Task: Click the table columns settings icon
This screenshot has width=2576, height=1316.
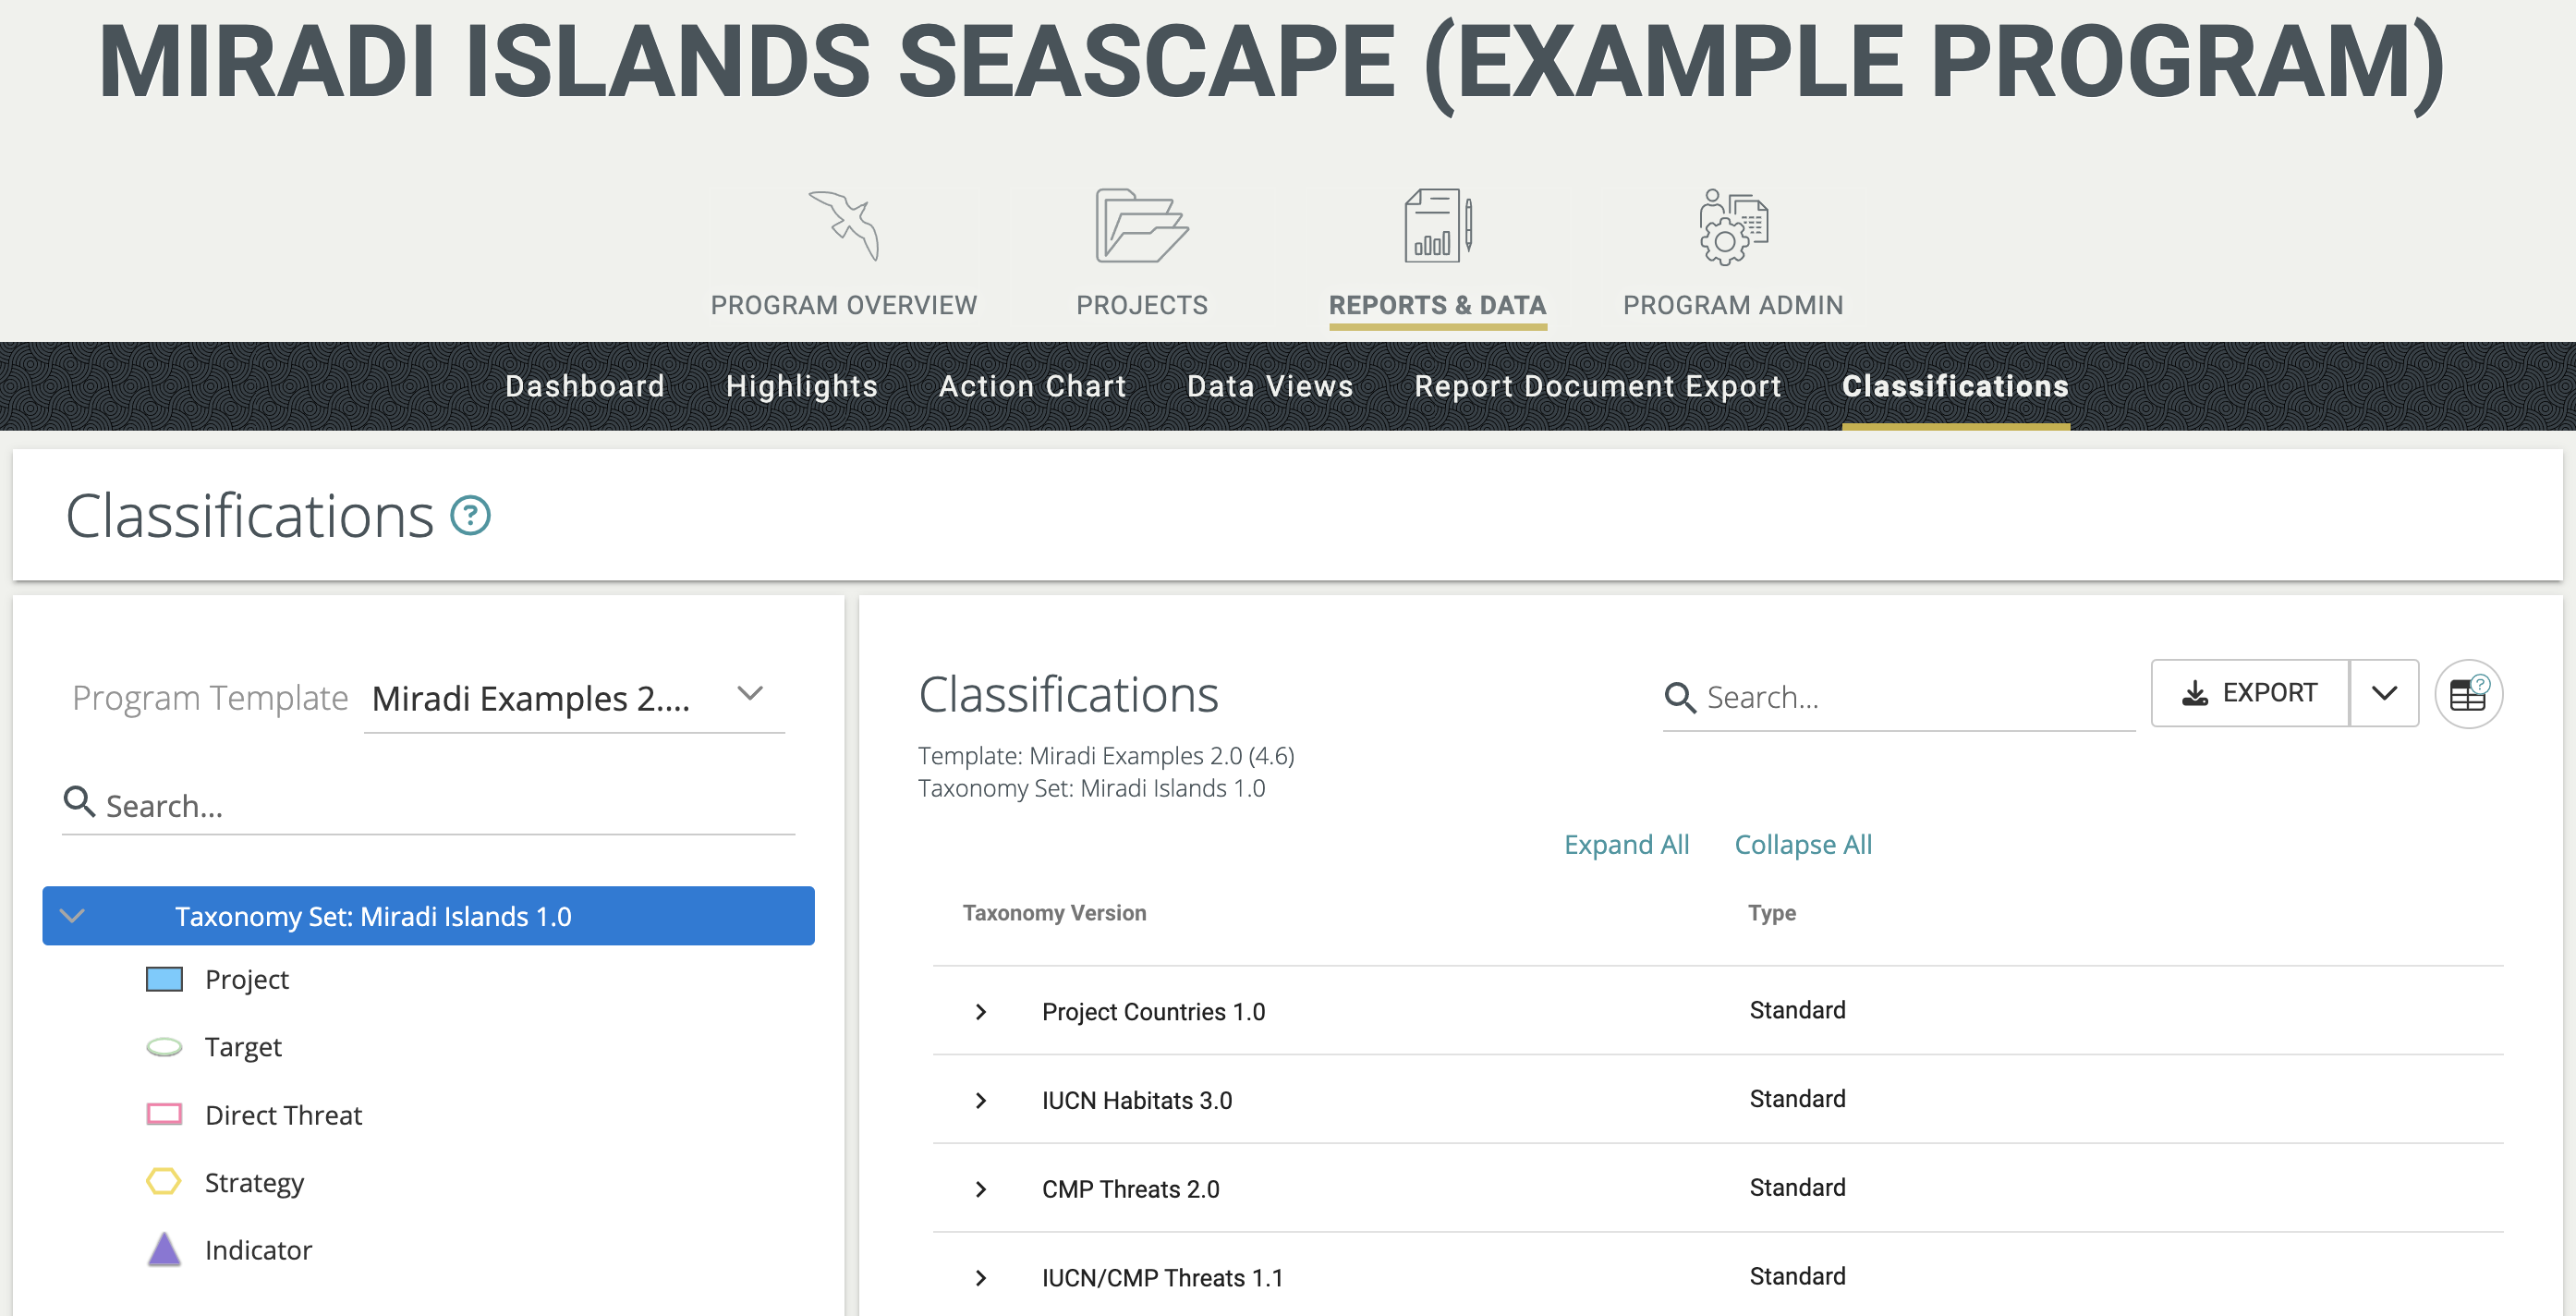Action: pos(2468,694)
